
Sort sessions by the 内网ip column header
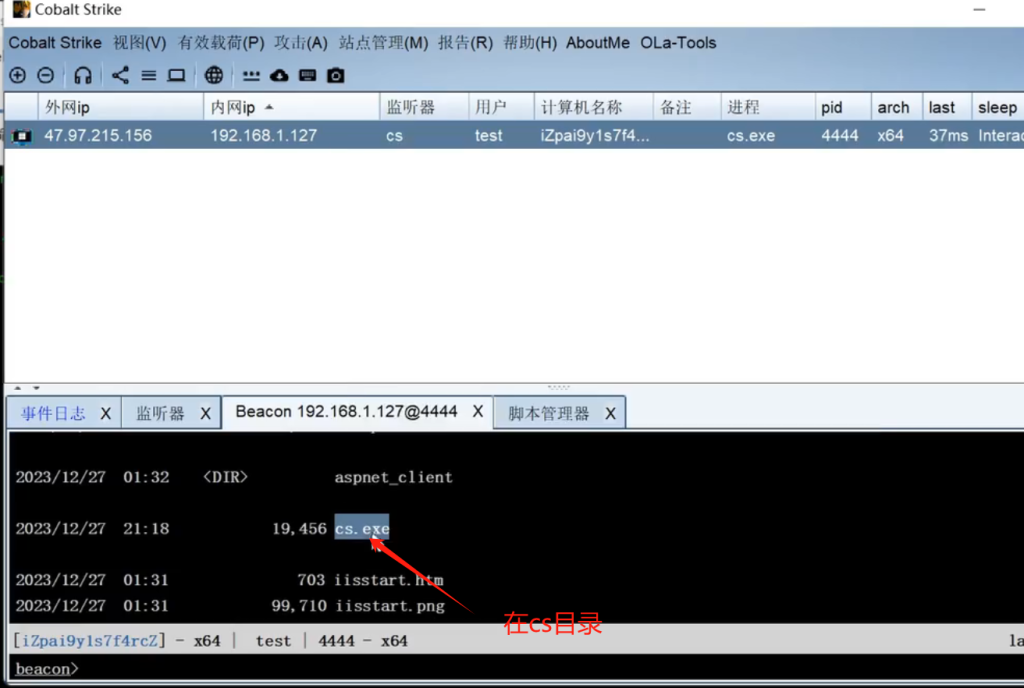point(292,107)
